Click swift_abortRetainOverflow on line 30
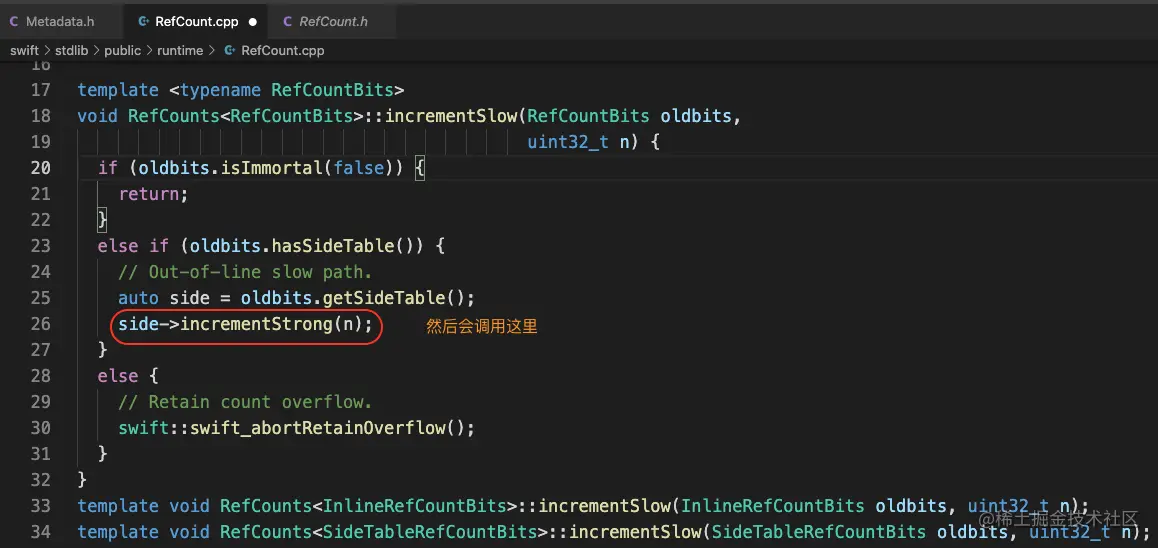 click(318, 428)
